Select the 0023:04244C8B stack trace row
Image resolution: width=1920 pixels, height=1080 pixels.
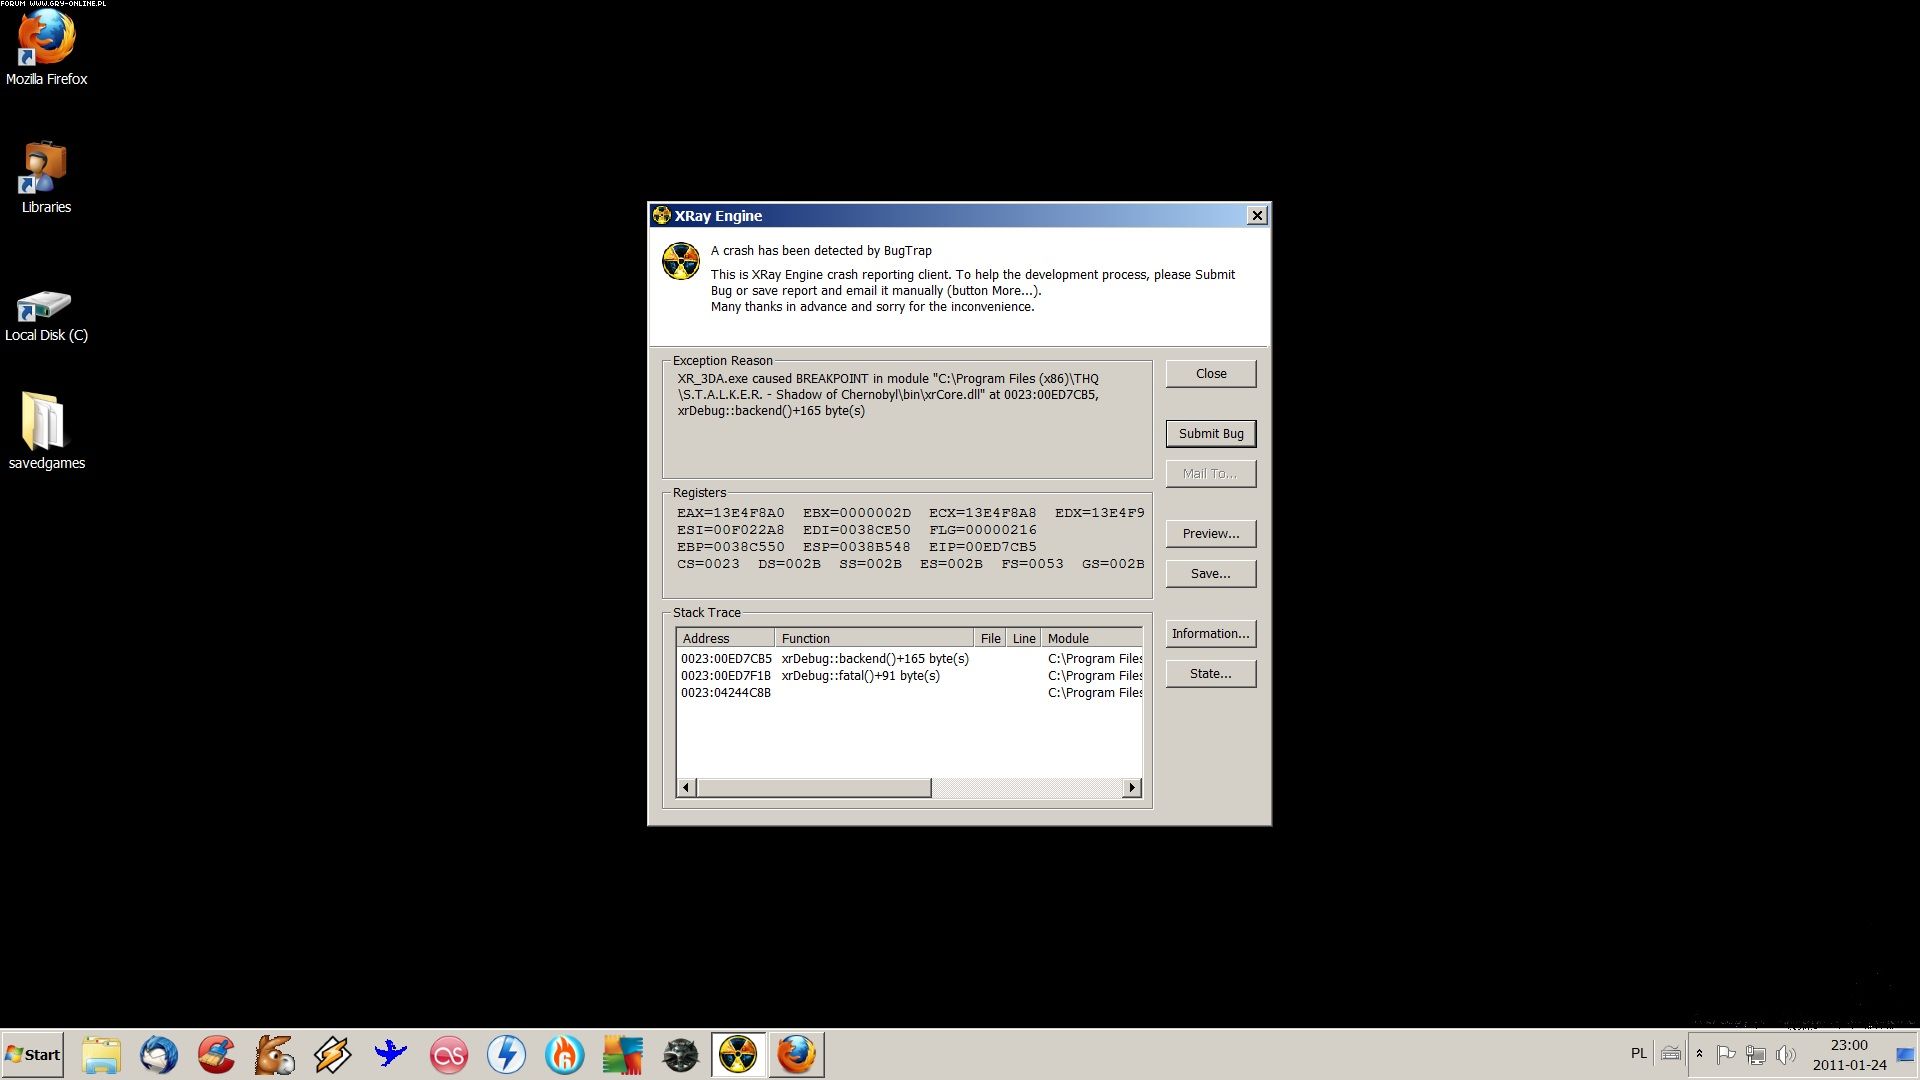pyautogui.click(x=910, y=693)
